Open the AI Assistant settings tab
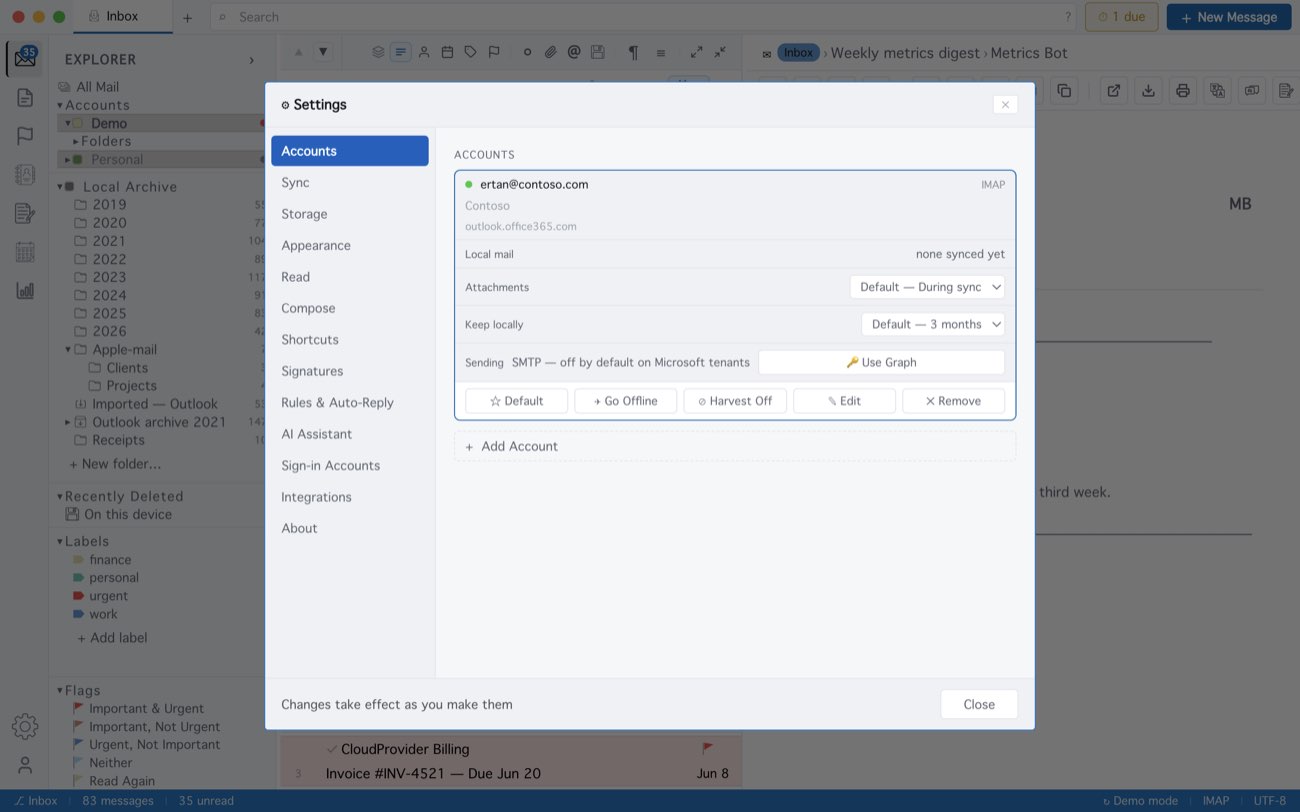Screen dimensions: 1300x812 click(x=350, y=434)
